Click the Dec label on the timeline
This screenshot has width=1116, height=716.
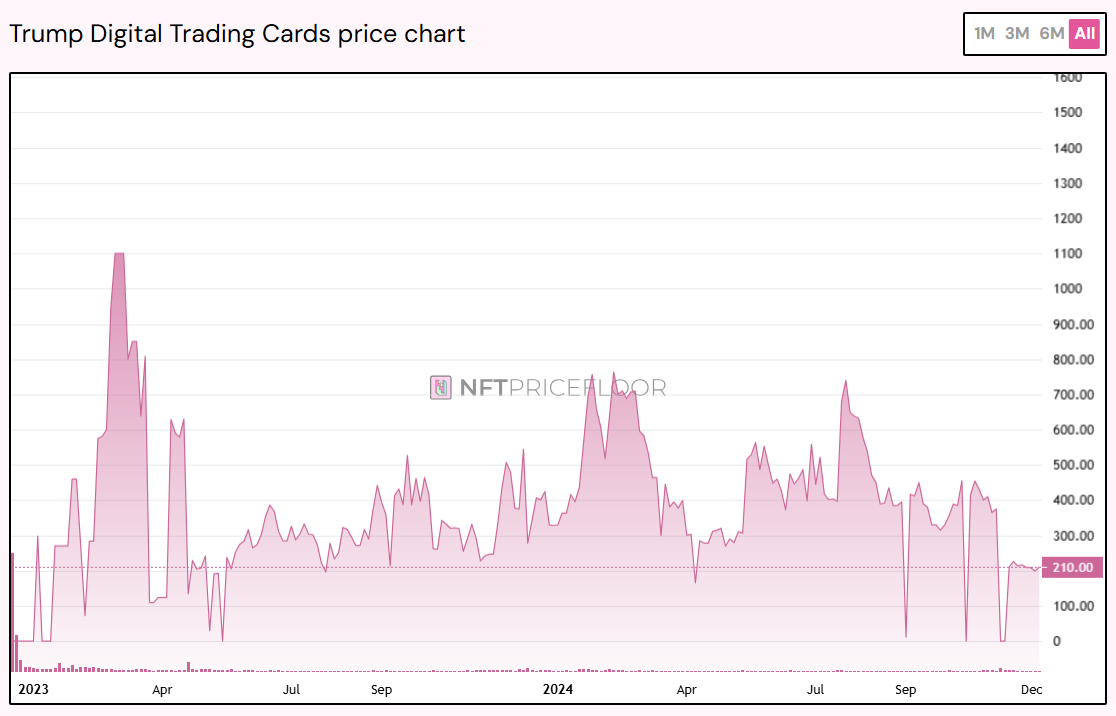(x=1032, y=690)
